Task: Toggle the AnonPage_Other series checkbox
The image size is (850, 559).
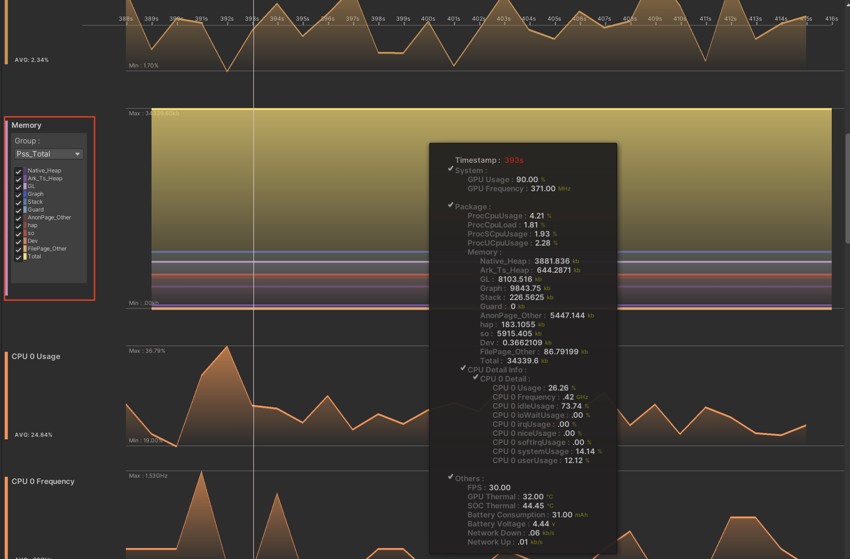Action: point(18,218)
